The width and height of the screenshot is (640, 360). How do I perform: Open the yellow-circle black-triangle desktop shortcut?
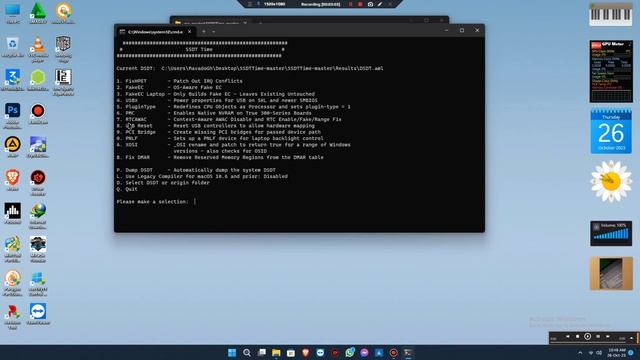12,147
